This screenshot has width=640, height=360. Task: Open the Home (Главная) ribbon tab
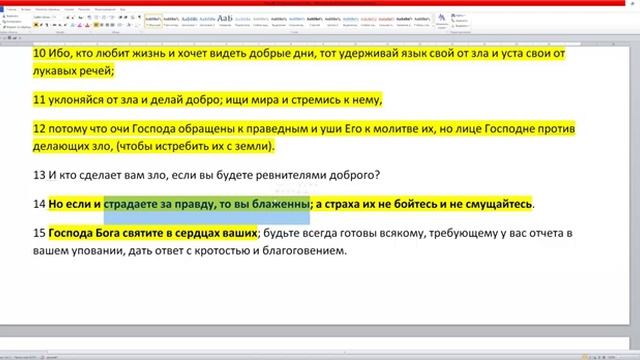(11, 9)
